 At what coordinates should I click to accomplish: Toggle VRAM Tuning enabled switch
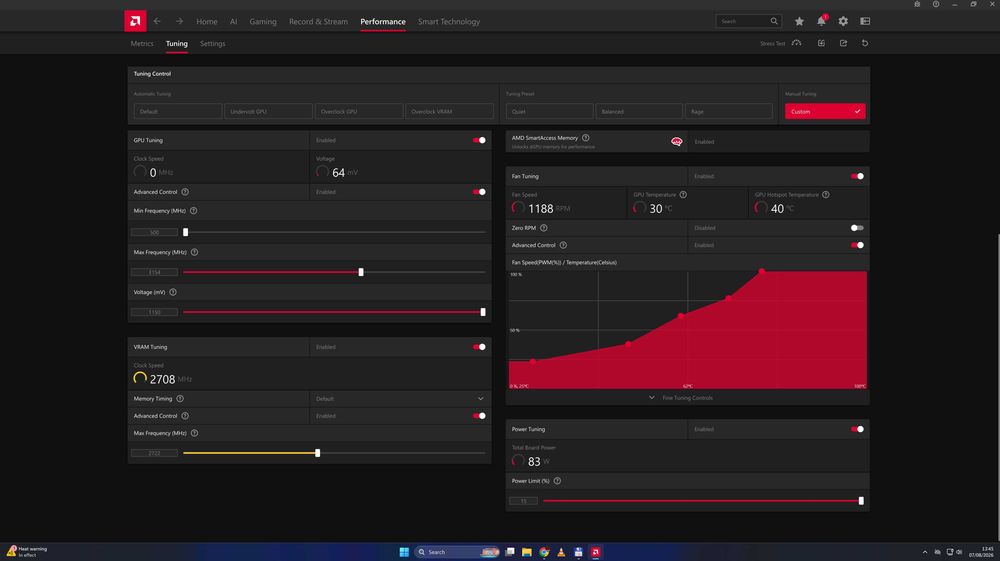click(x=479, y=347)
